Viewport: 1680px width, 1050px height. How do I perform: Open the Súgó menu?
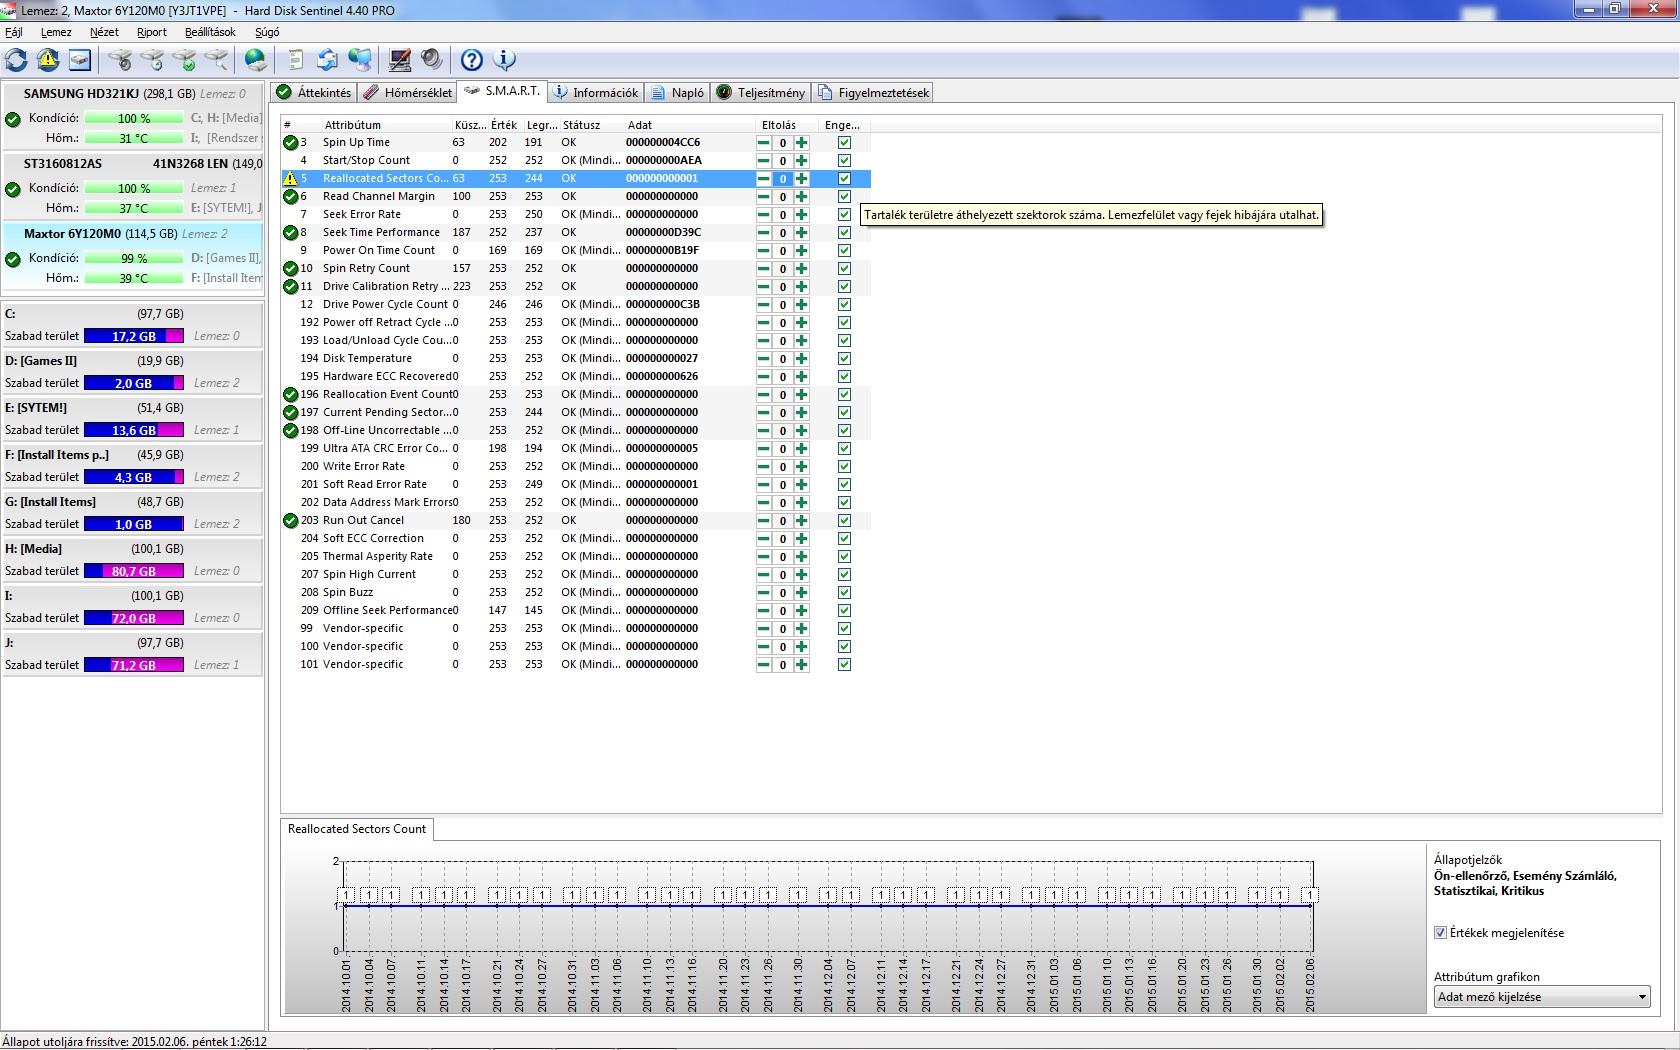click(x=267, y=32)
